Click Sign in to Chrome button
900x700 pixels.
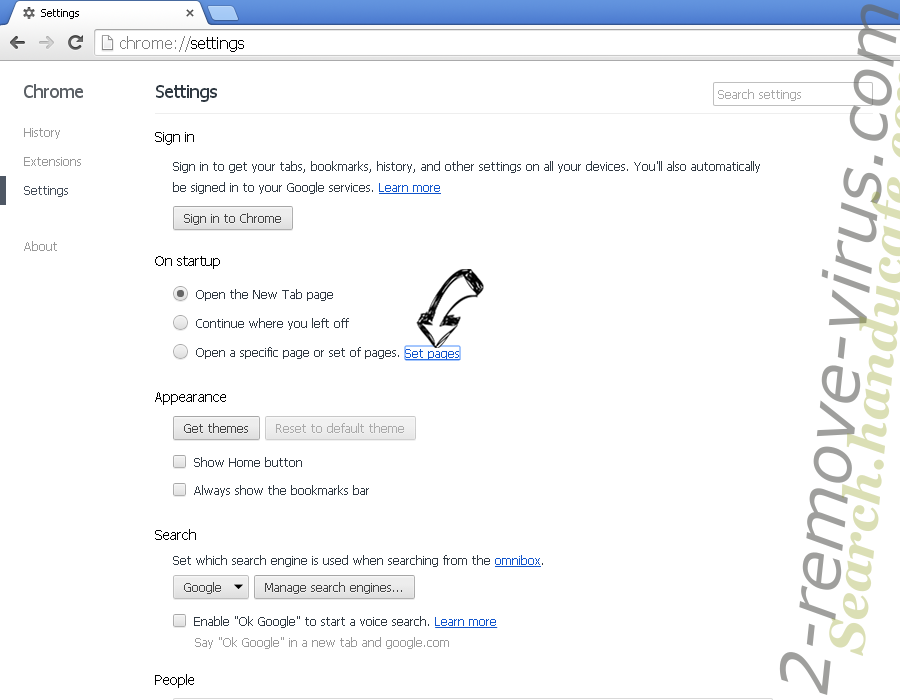[x=232, y=219]
